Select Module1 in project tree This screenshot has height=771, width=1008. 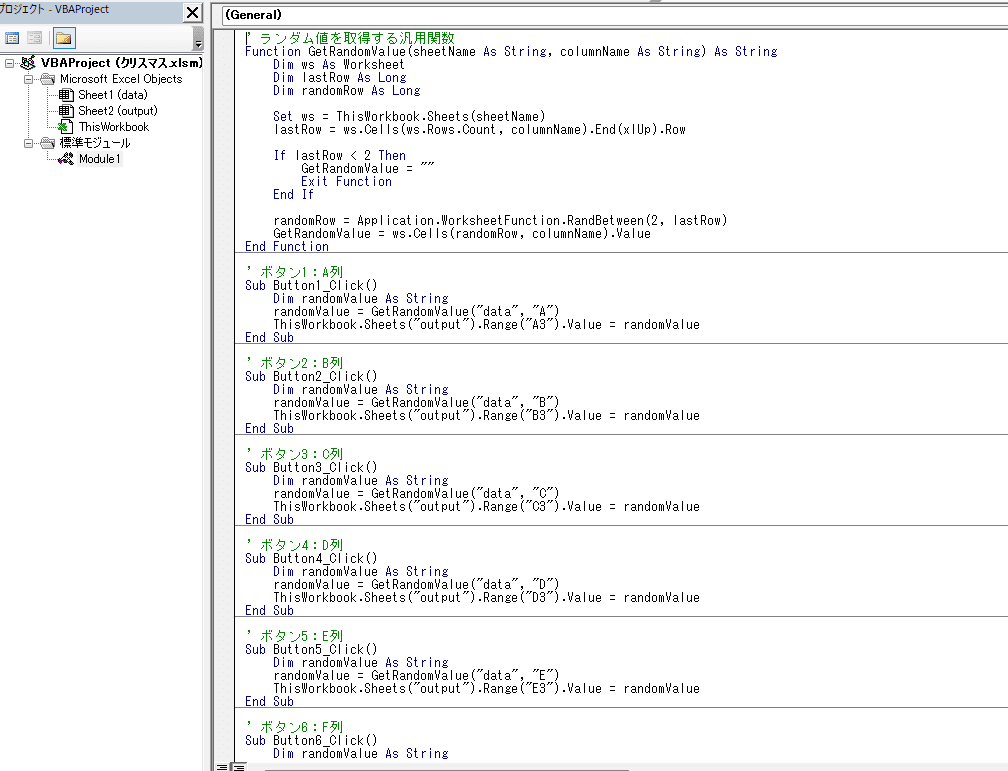click(x=99, y=159)
